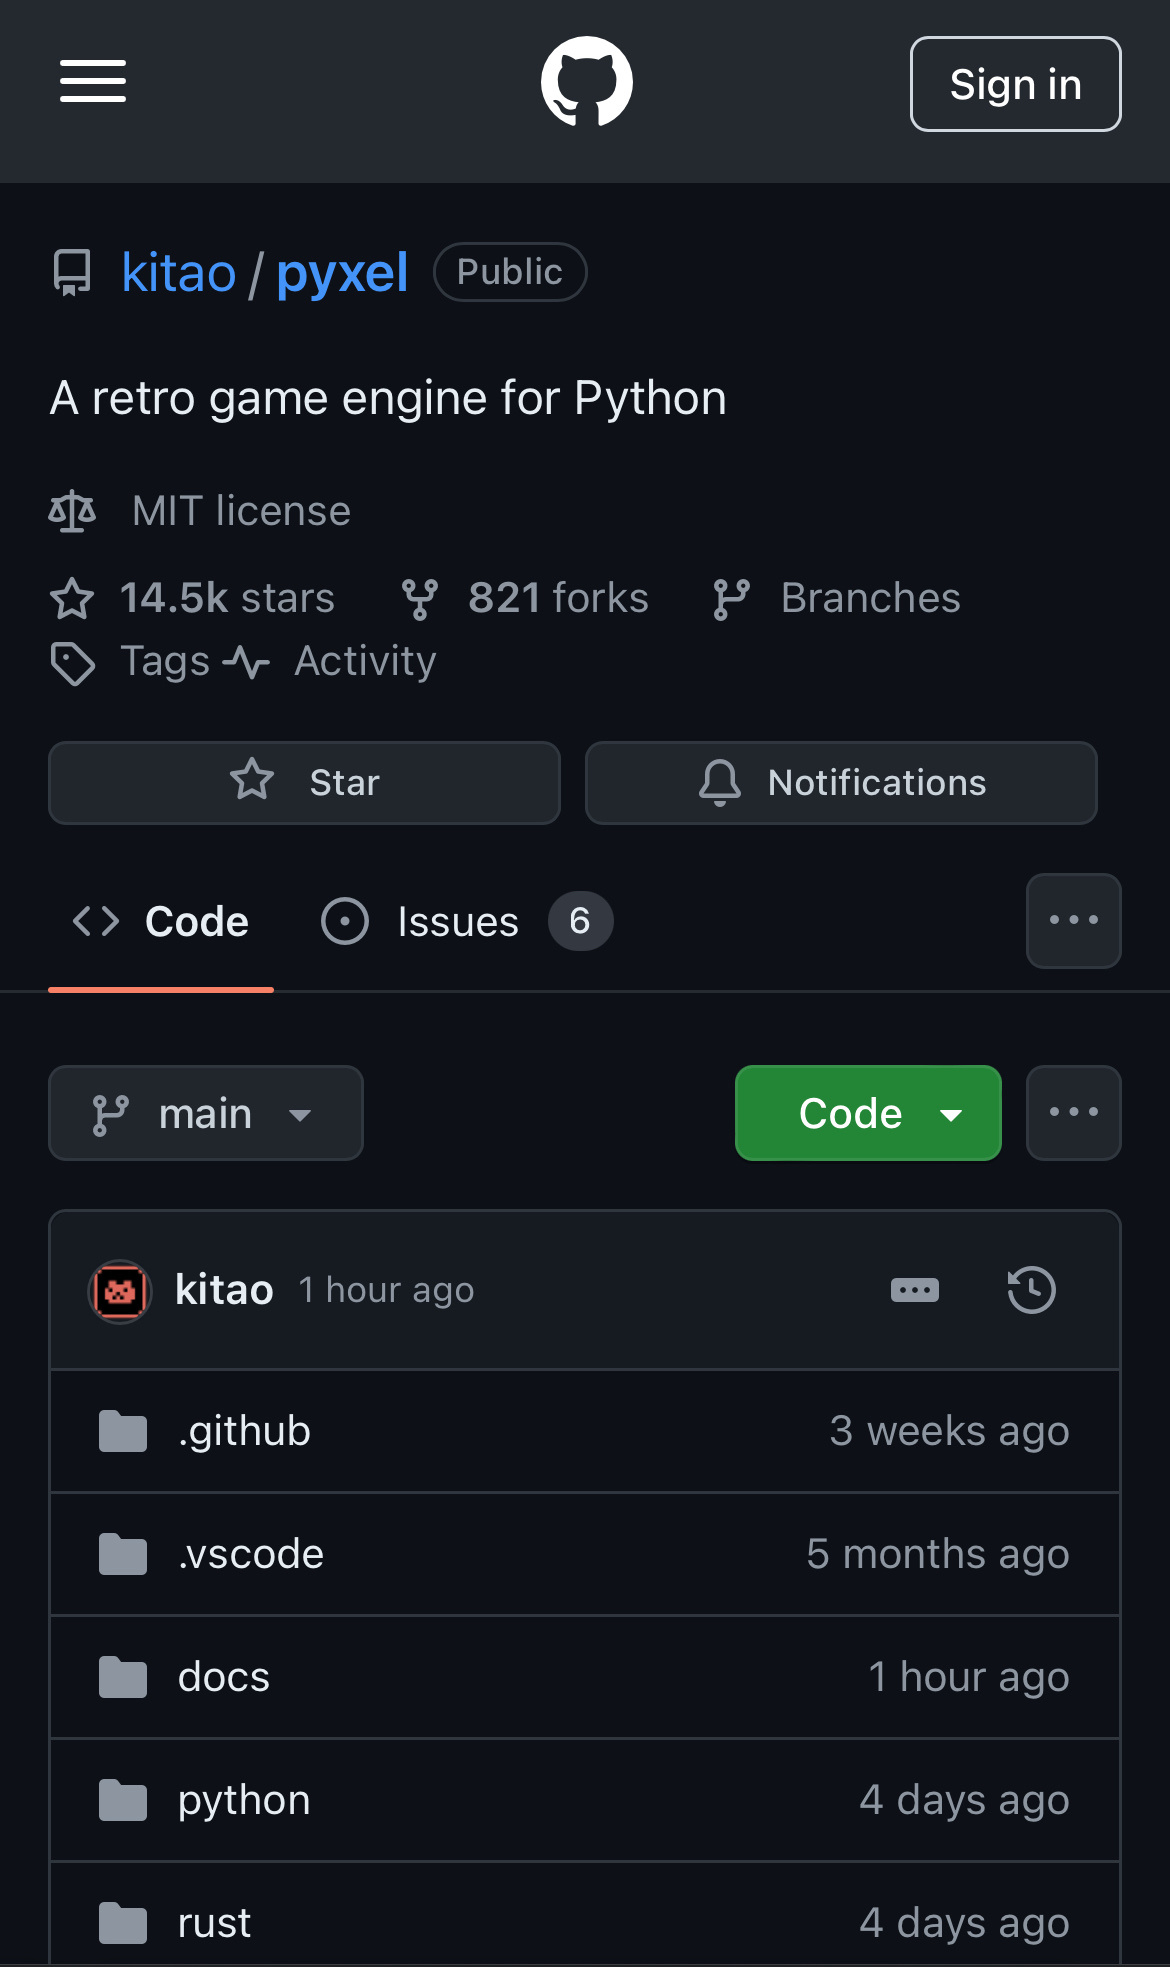Click kitao's avatar image
This screenshot has height=1967, width=1170.
[x=120, y=1291]
